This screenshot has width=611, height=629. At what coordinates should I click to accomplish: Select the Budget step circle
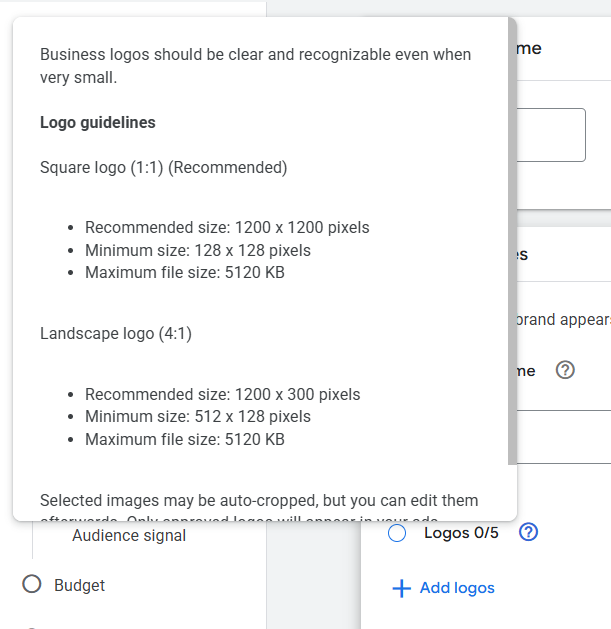tap(31, 584)
